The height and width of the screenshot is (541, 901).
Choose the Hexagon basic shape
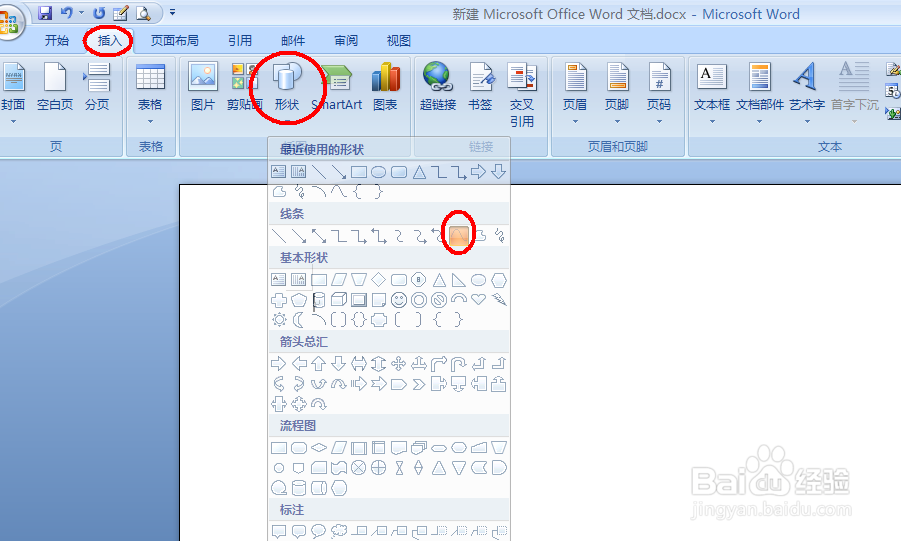tap(498, 280)
